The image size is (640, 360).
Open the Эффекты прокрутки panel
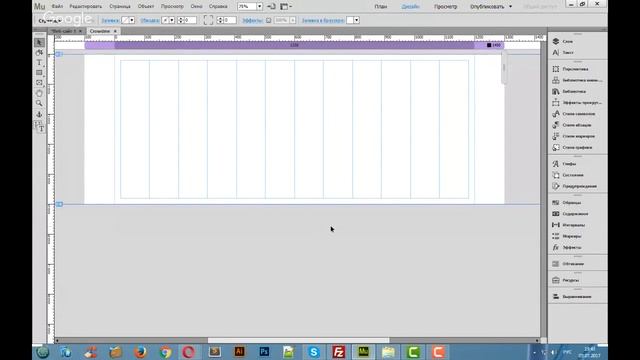(577, 102)
